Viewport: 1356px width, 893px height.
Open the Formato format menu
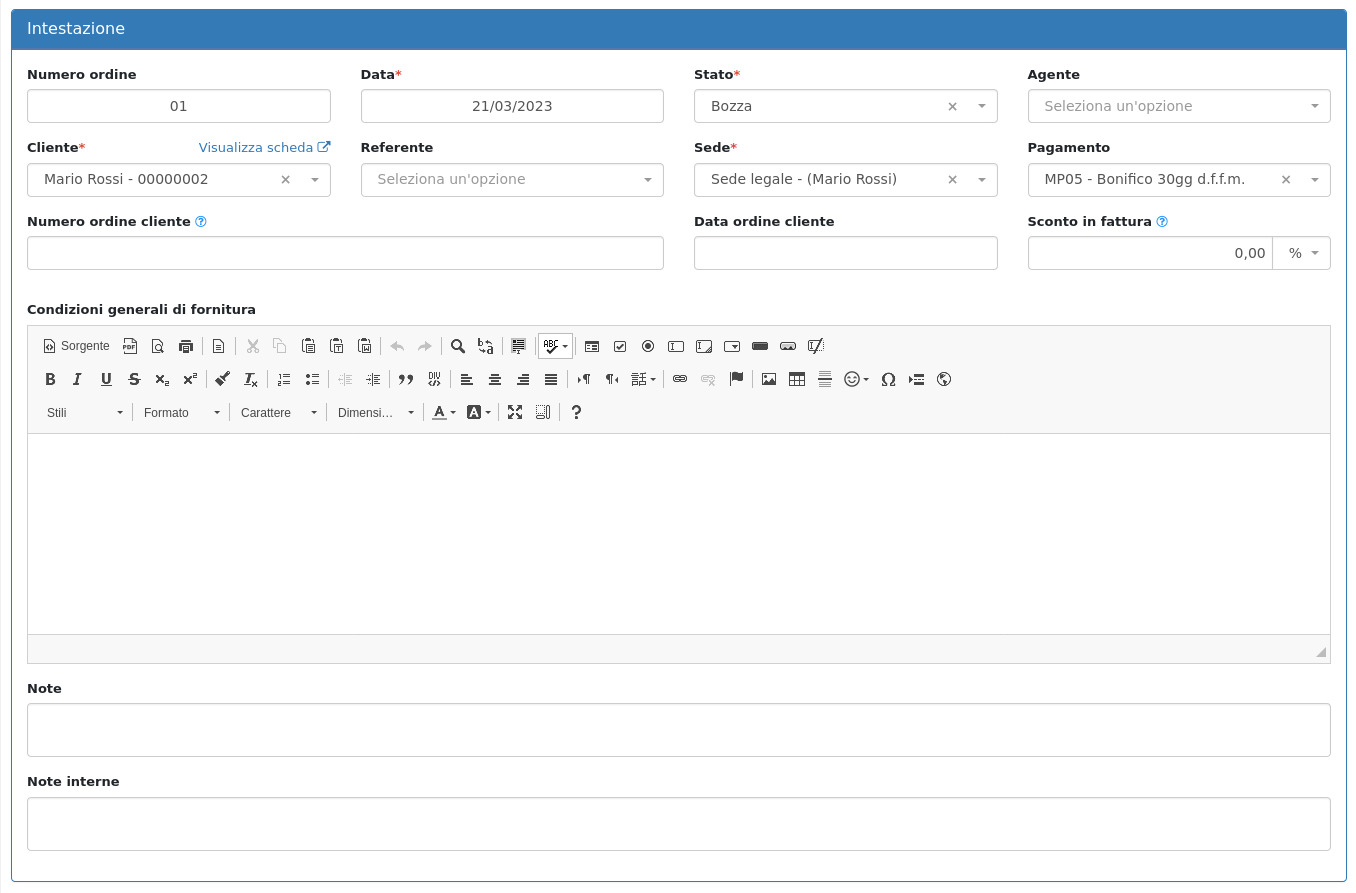click(181, 412)
